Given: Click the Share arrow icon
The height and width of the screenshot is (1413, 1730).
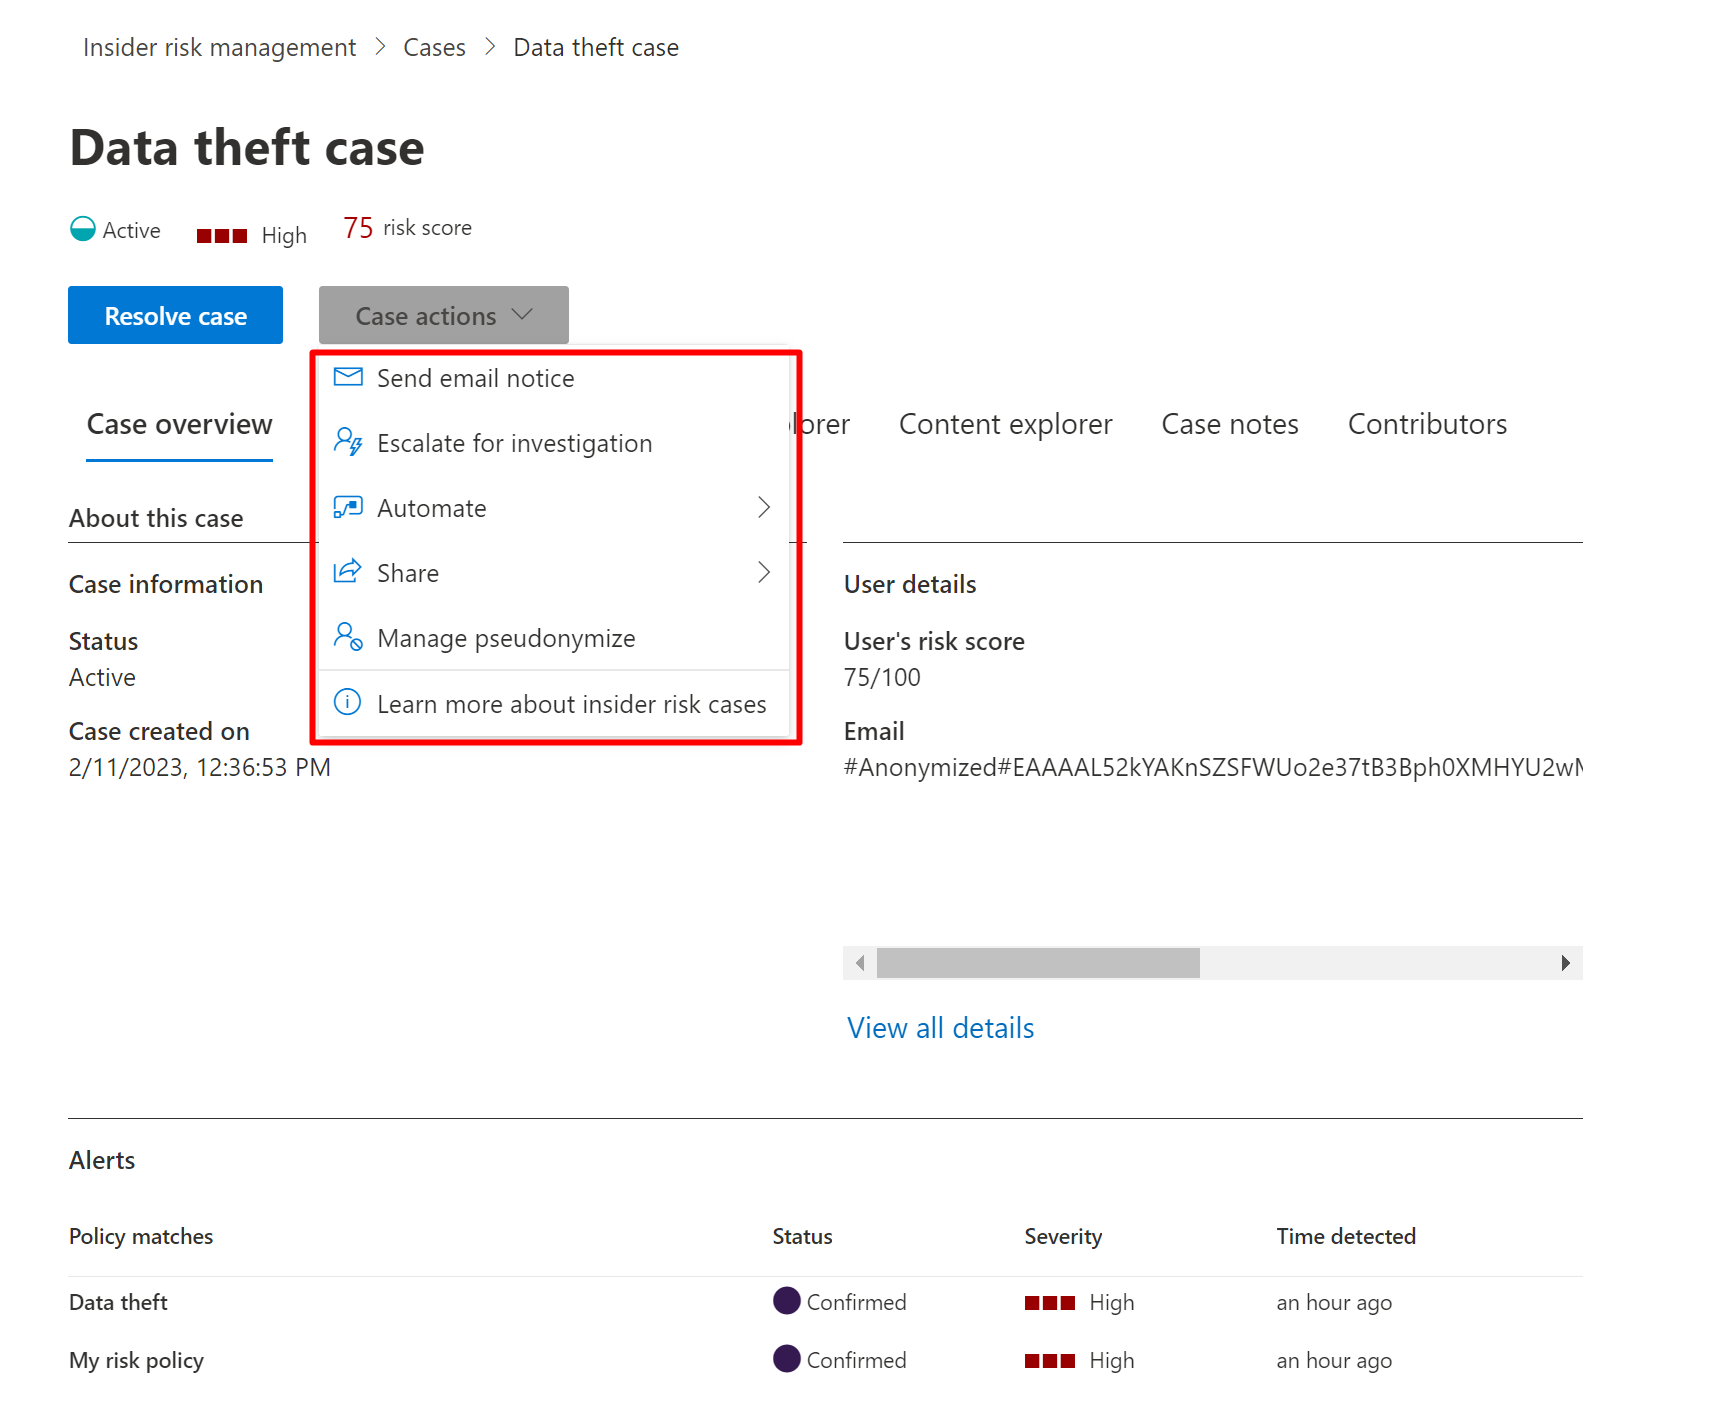Looking at the screenshot, I should coord(347,572).
